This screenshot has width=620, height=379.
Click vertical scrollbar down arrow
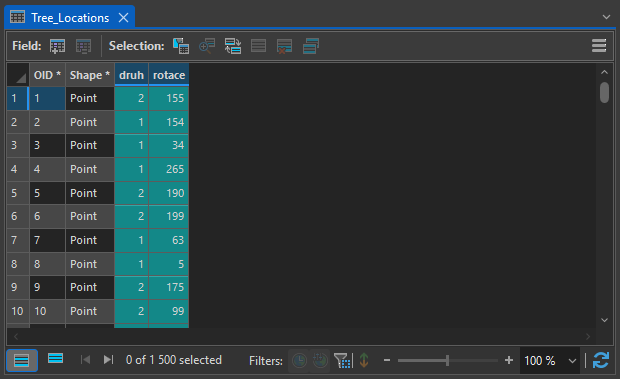(604, 320)
